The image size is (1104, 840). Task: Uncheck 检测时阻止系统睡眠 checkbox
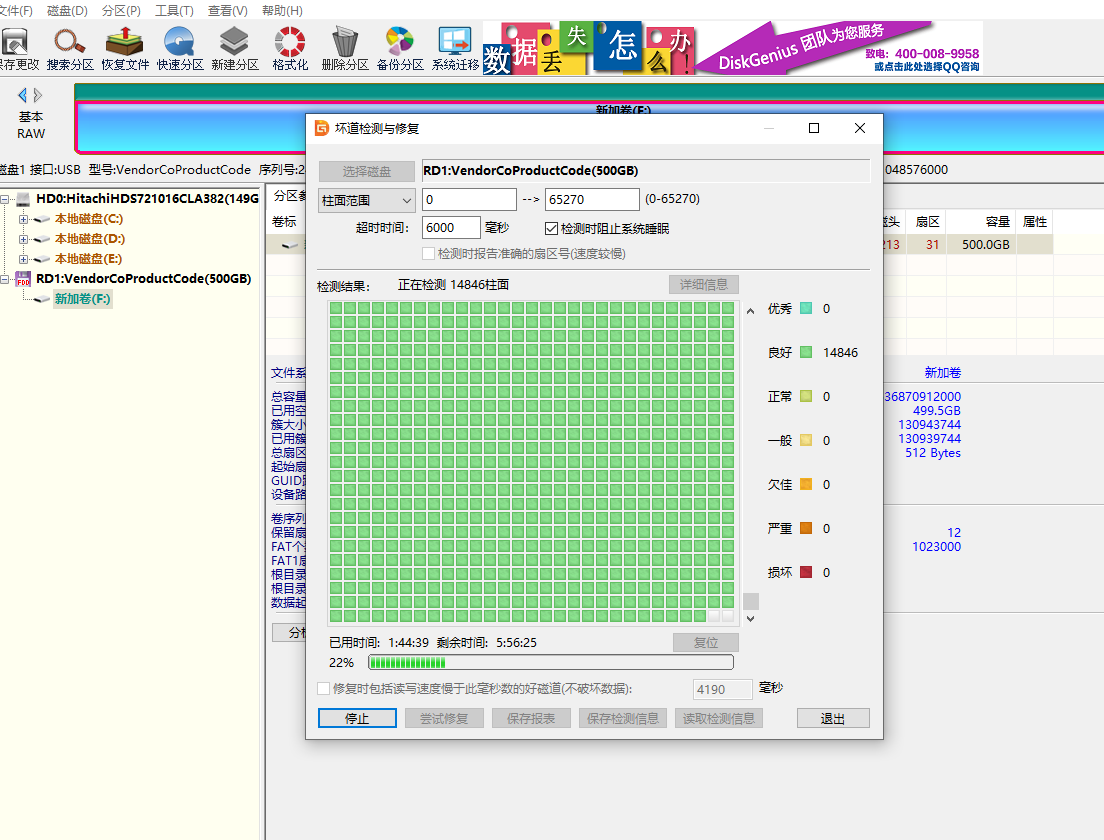click(x=551, y=228)
